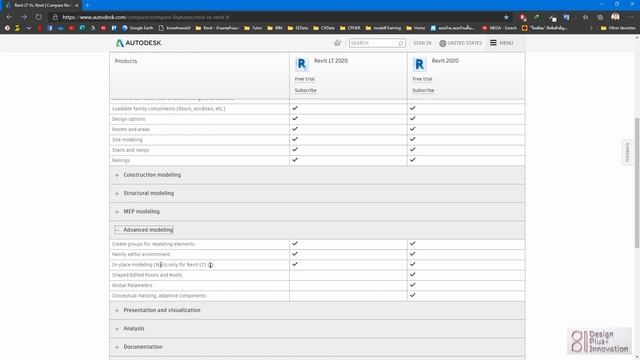Viewport: 640px width, 360px height.
Task: Open the BIM bookmarks folder
Action: point(275,28)
